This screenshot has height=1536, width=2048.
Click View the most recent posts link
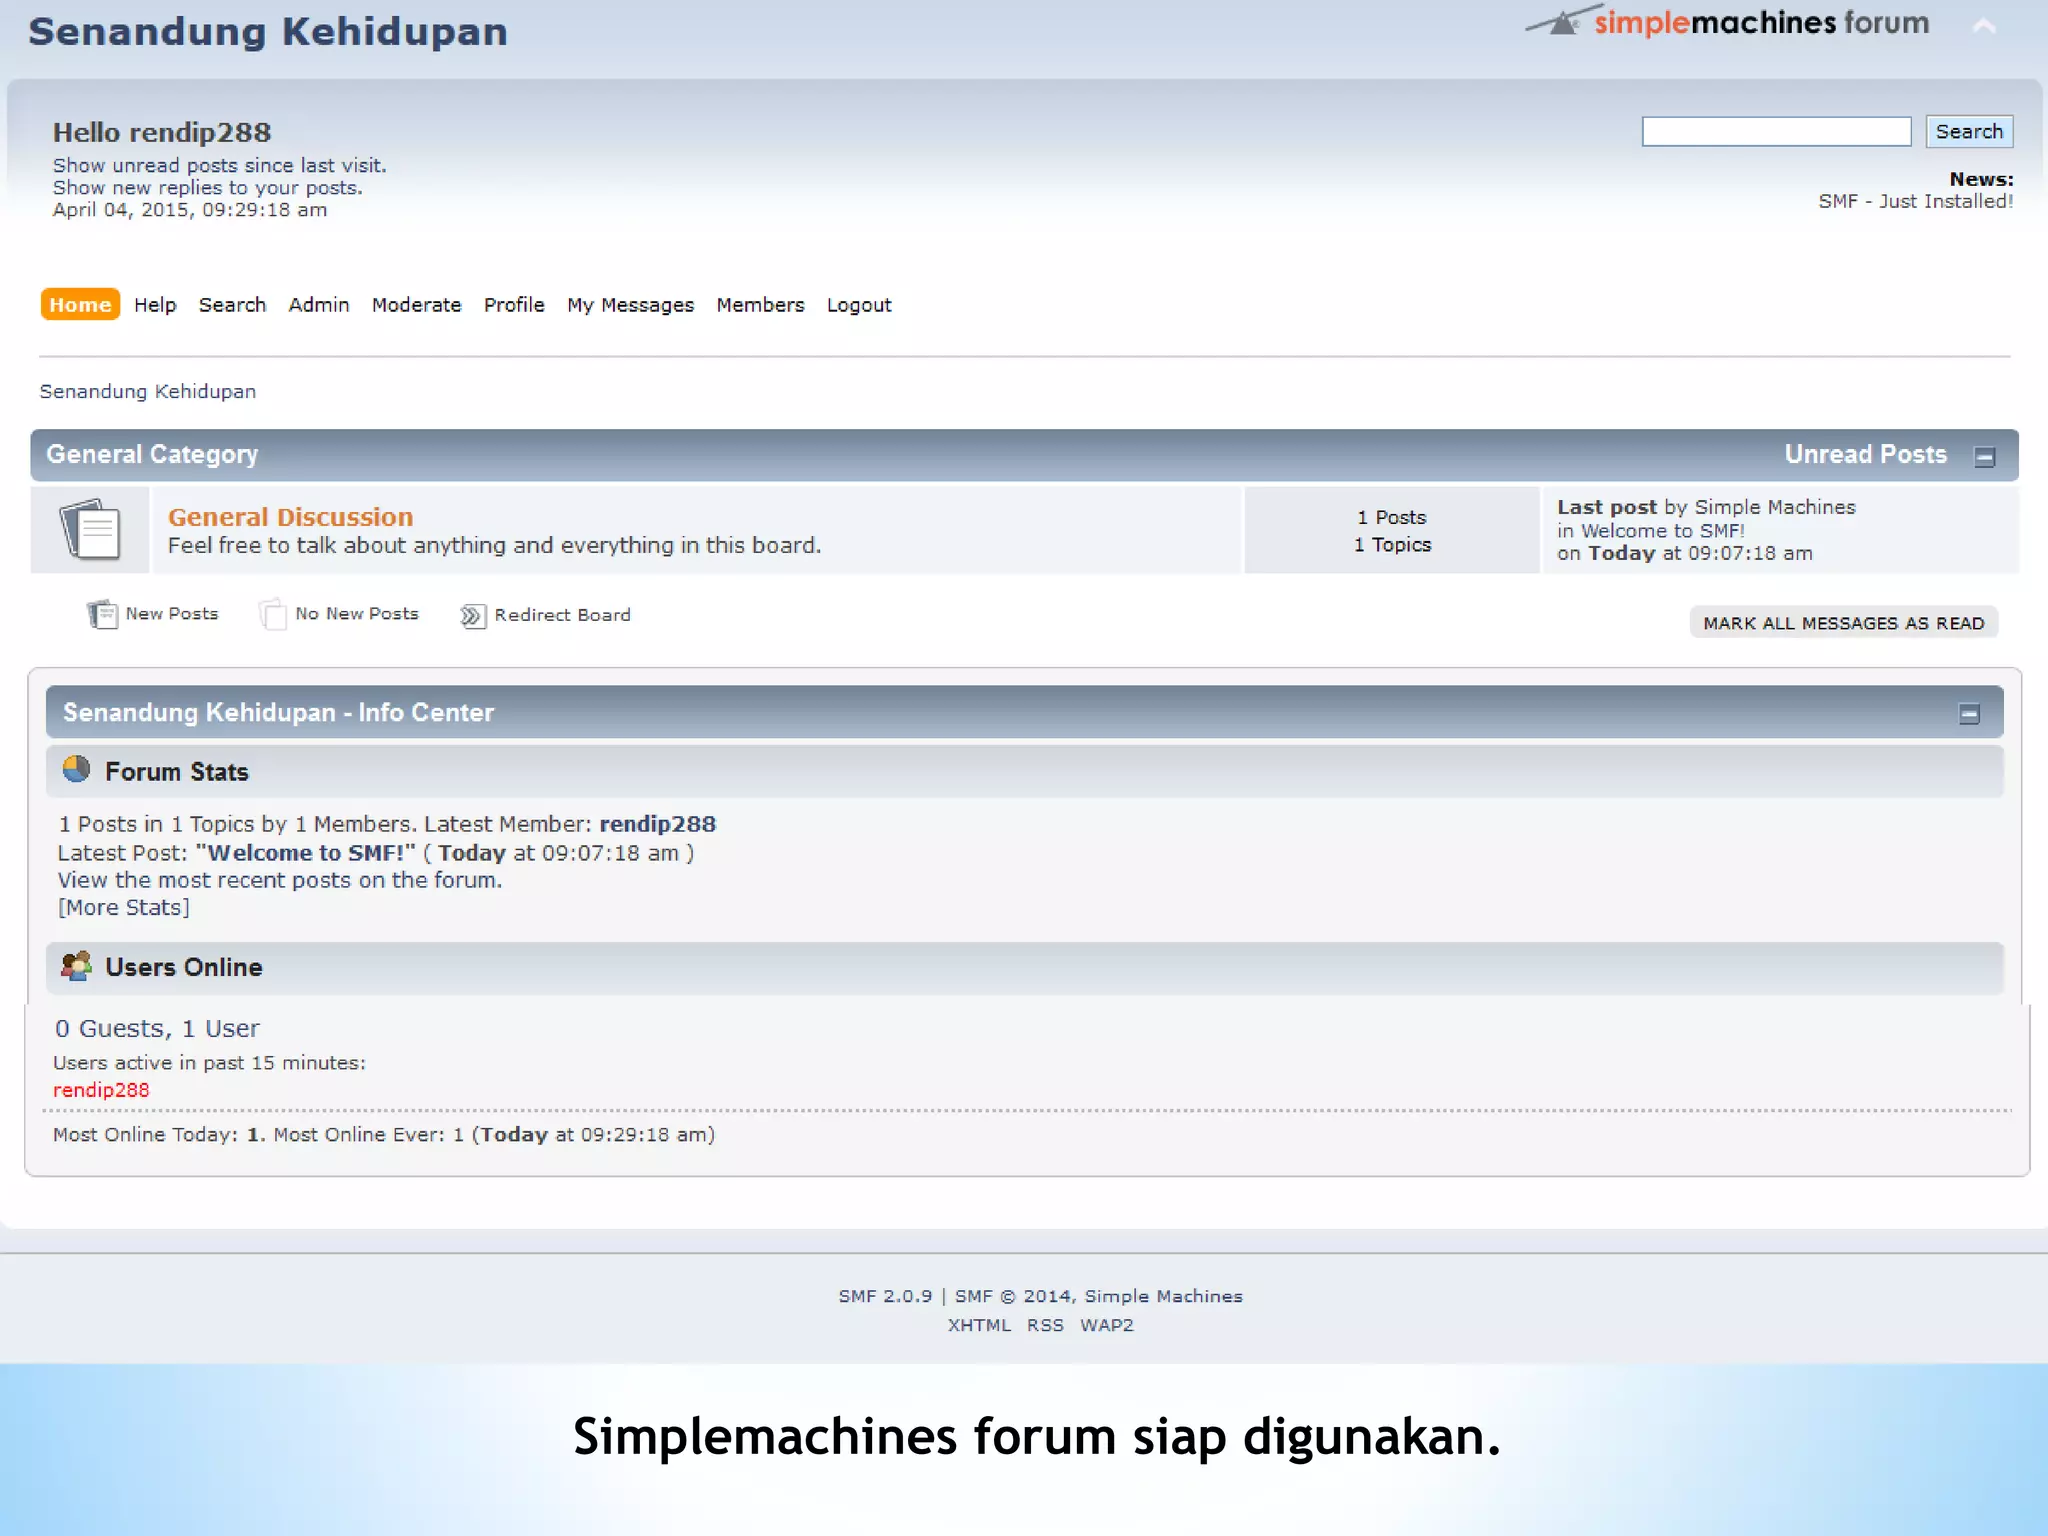[280, 880]
